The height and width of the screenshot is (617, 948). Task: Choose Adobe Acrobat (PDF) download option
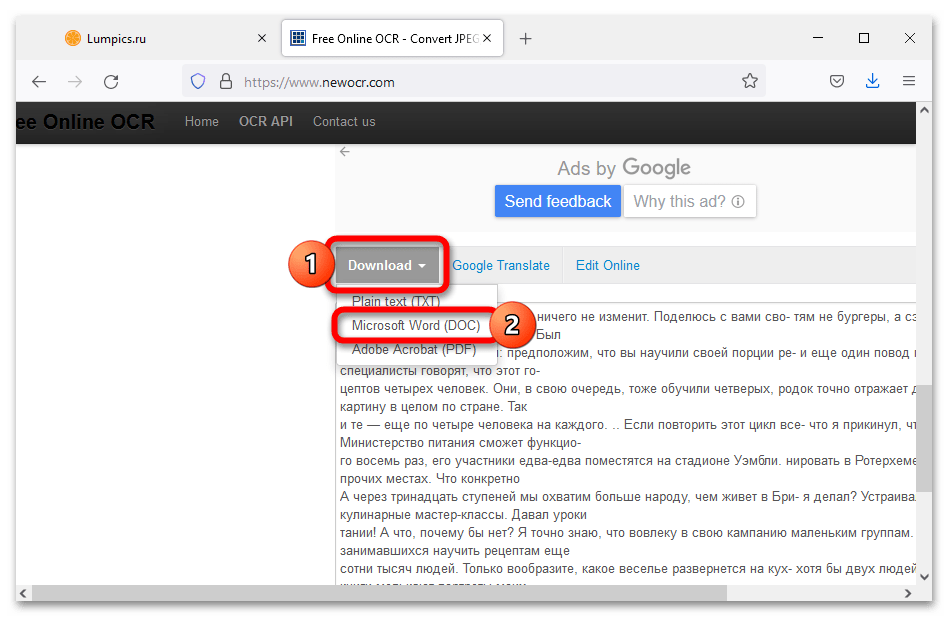414,350
